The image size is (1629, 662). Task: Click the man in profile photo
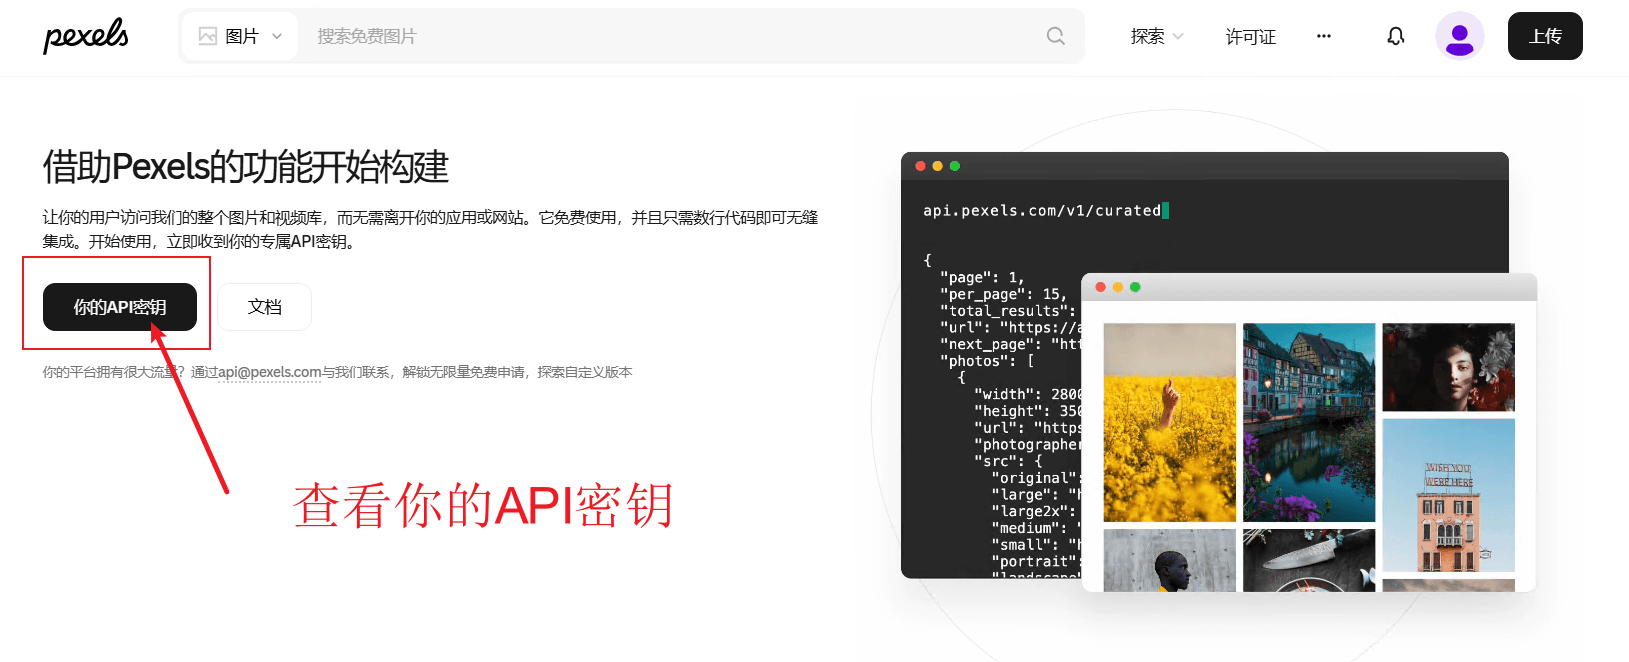[1170, 560]
